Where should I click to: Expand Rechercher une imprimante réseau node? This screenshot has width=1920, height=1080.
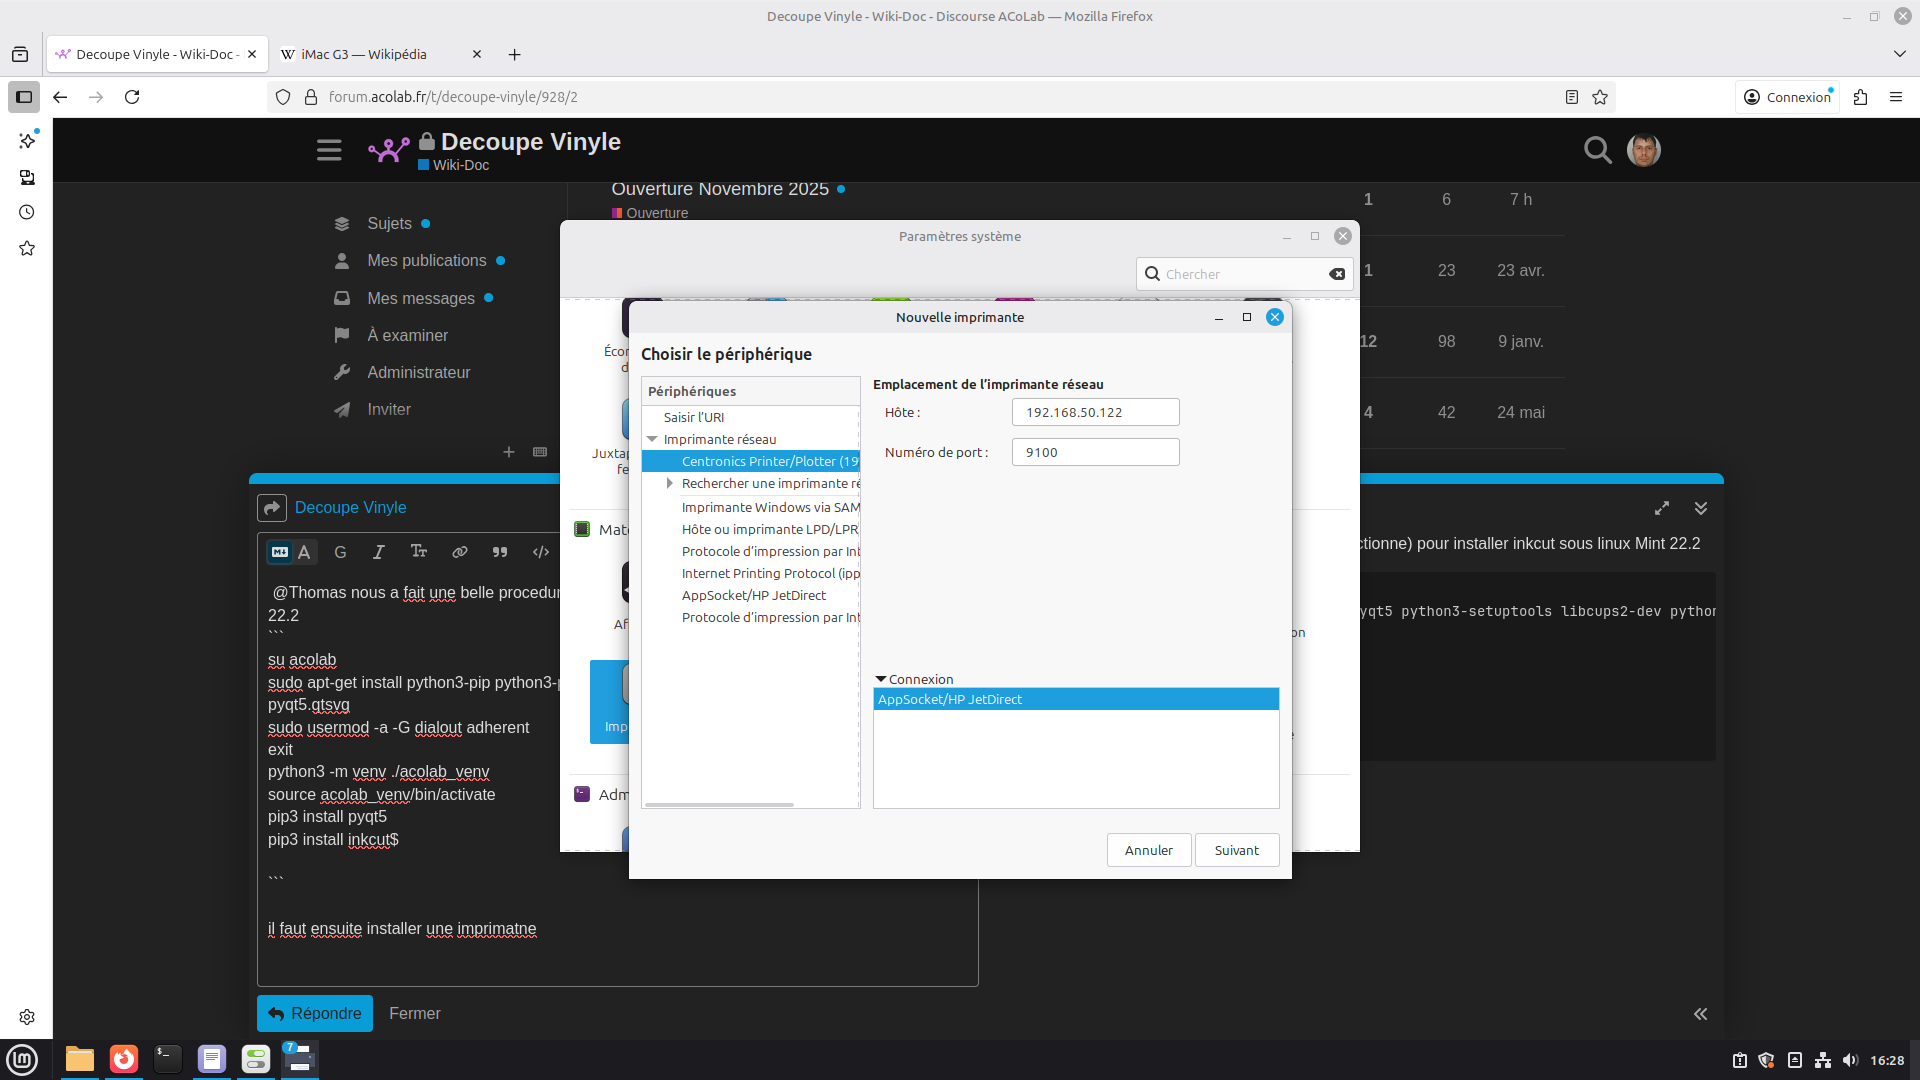tap(670, 483)
